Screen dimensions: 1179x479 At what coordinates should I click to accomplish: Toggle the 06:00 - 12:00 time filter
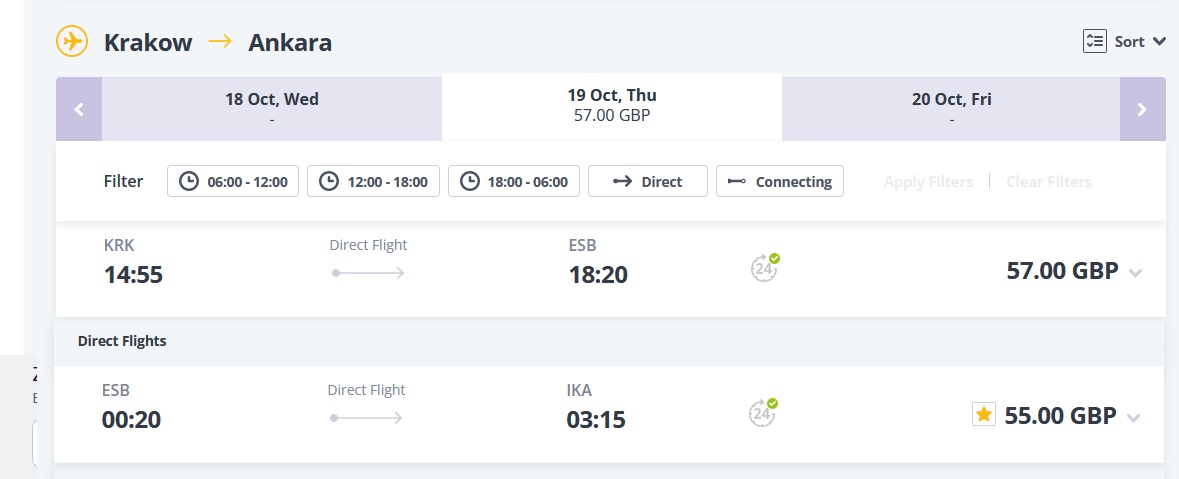[233, 181]
